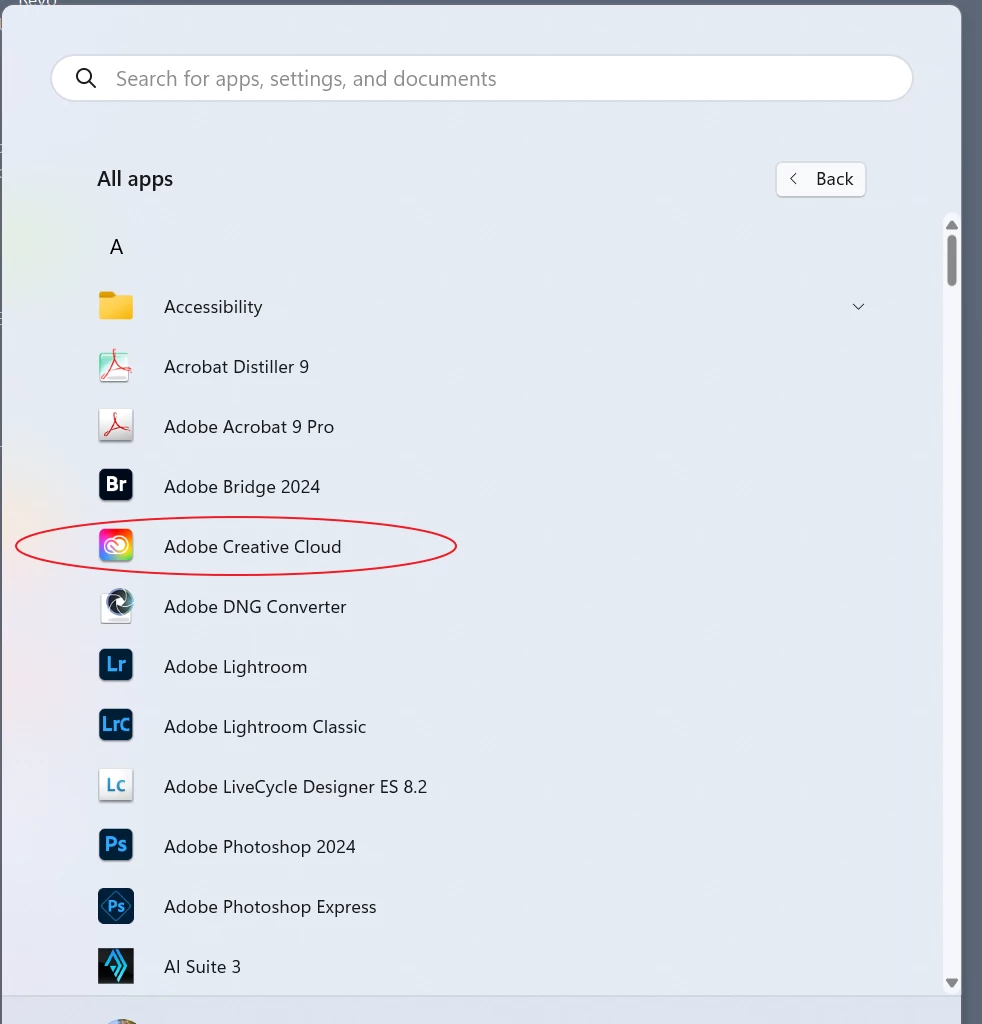
Task: Go back using the Back button
Action: (x=821, y=179)
